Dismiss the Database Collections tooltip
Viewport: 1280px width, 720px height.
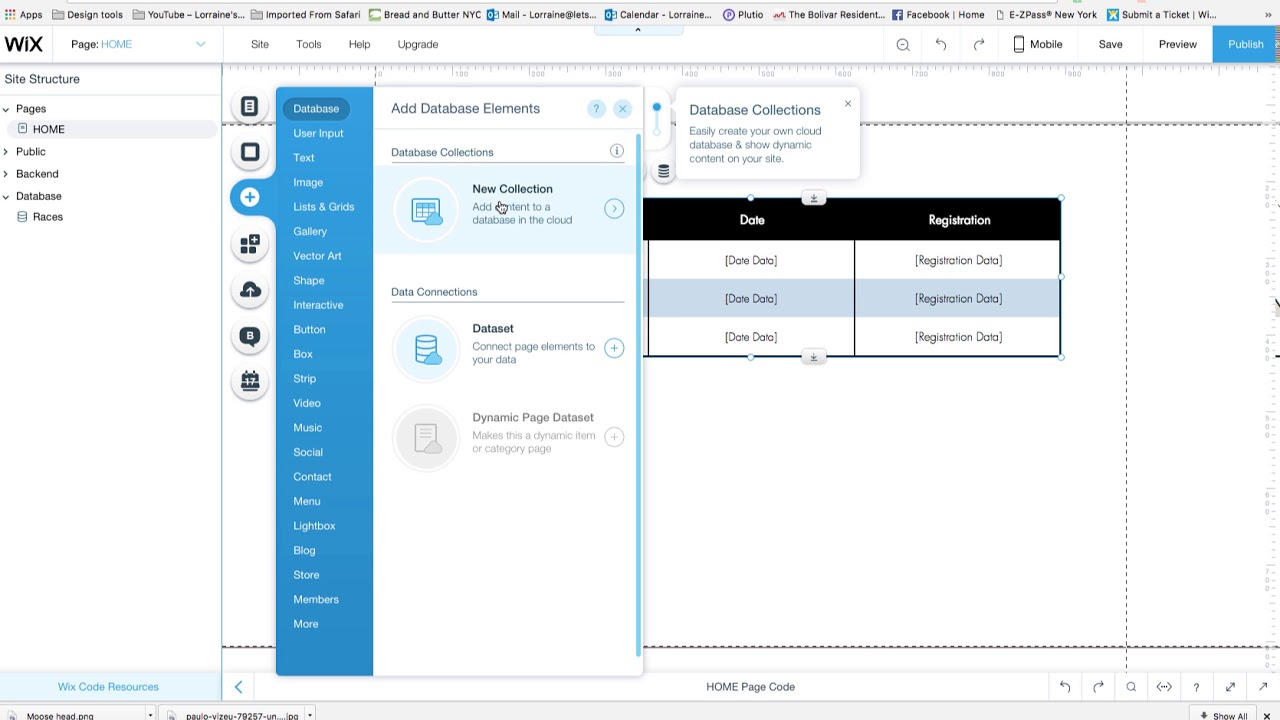tap(848, 103)
